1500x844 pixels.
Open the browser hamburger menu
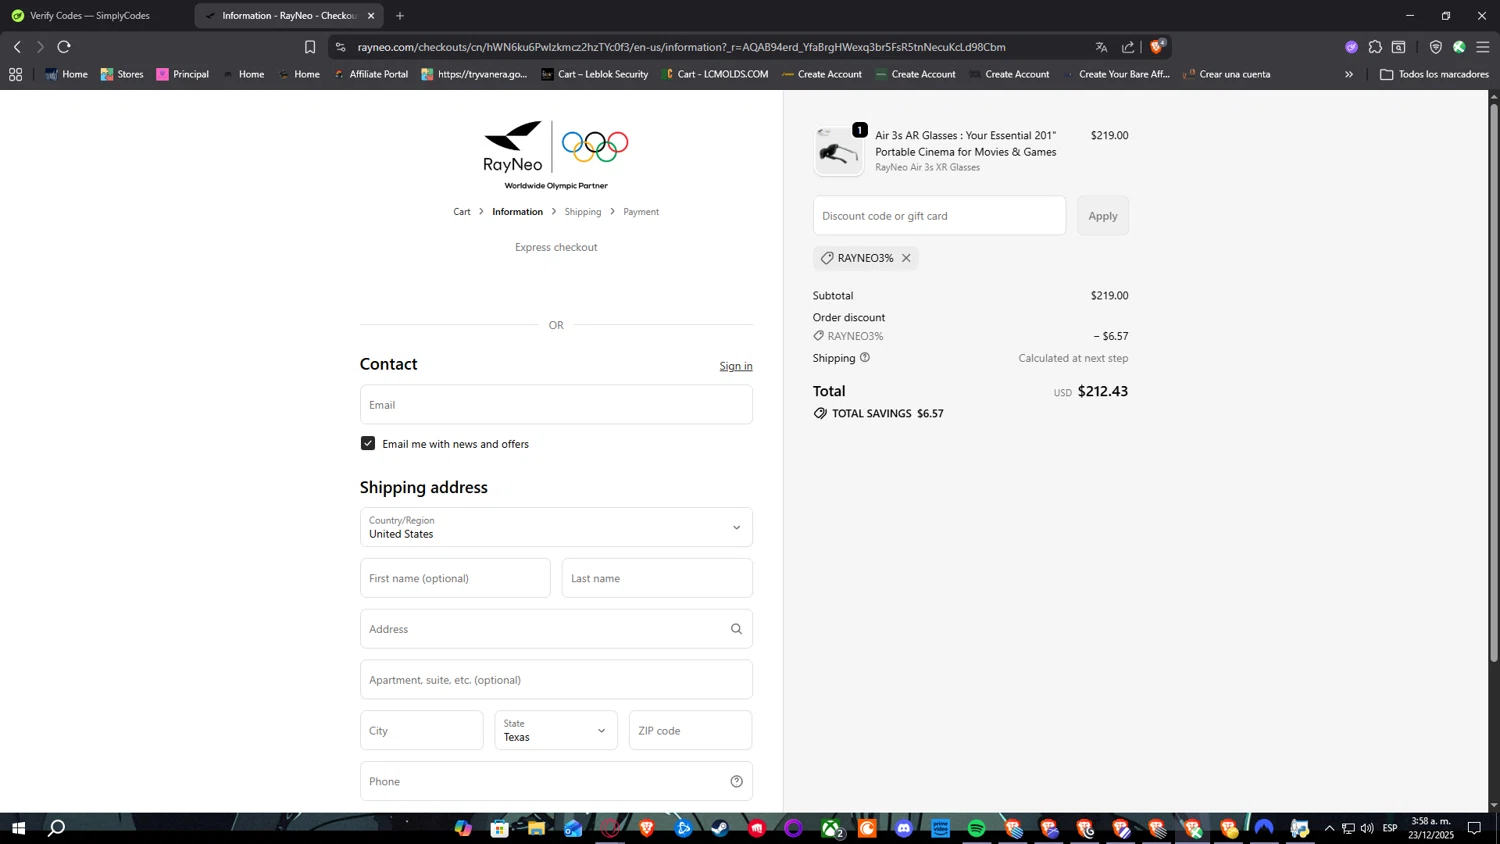click(1483, 47)
